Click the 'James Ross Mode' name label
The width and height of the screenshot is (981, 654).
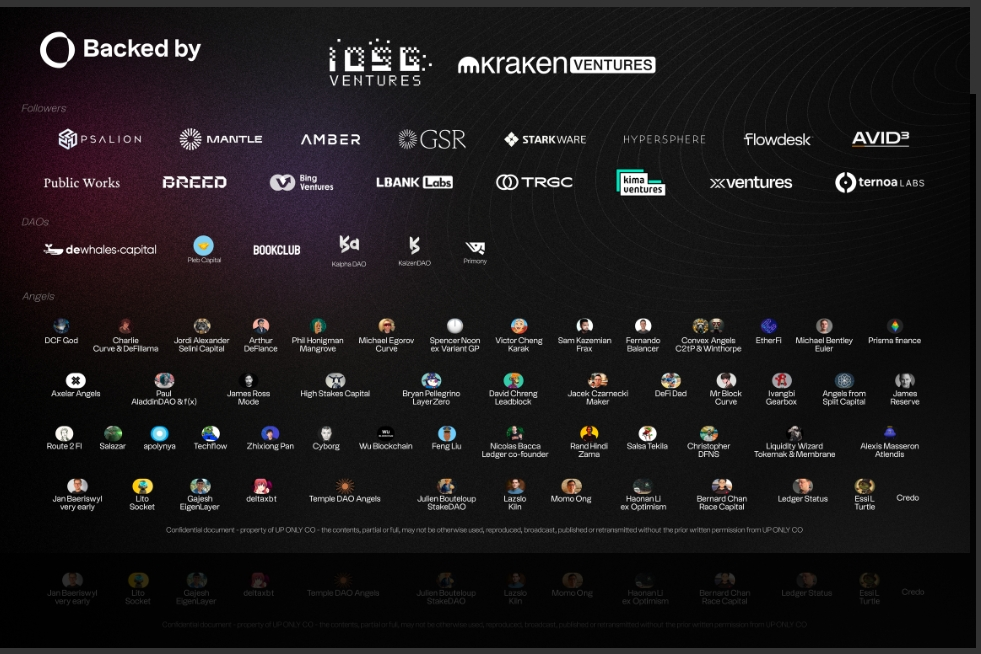[248, 397]
